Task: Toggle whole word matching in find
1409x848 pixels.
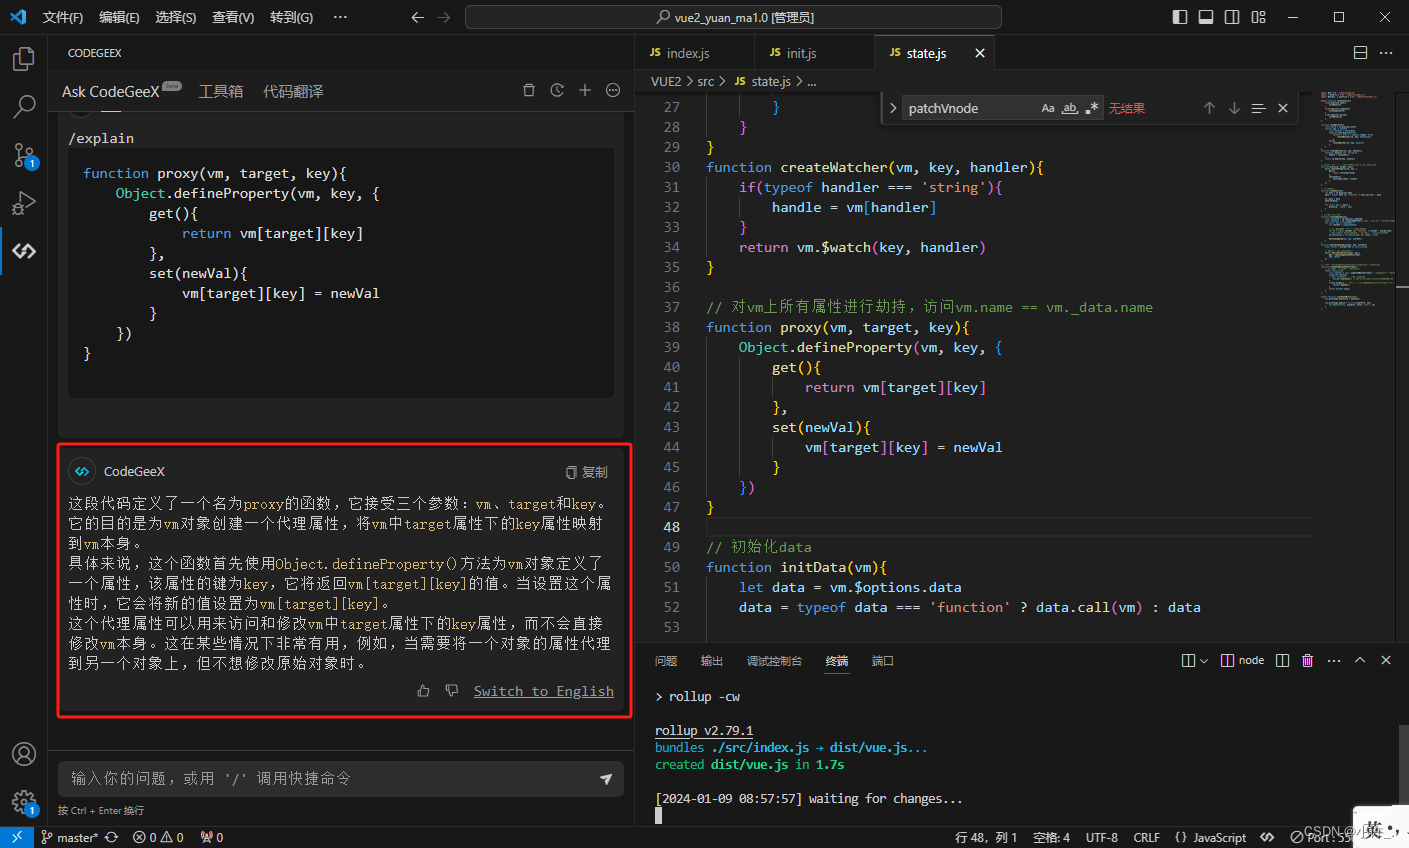Action: [x=1069, y=107]
